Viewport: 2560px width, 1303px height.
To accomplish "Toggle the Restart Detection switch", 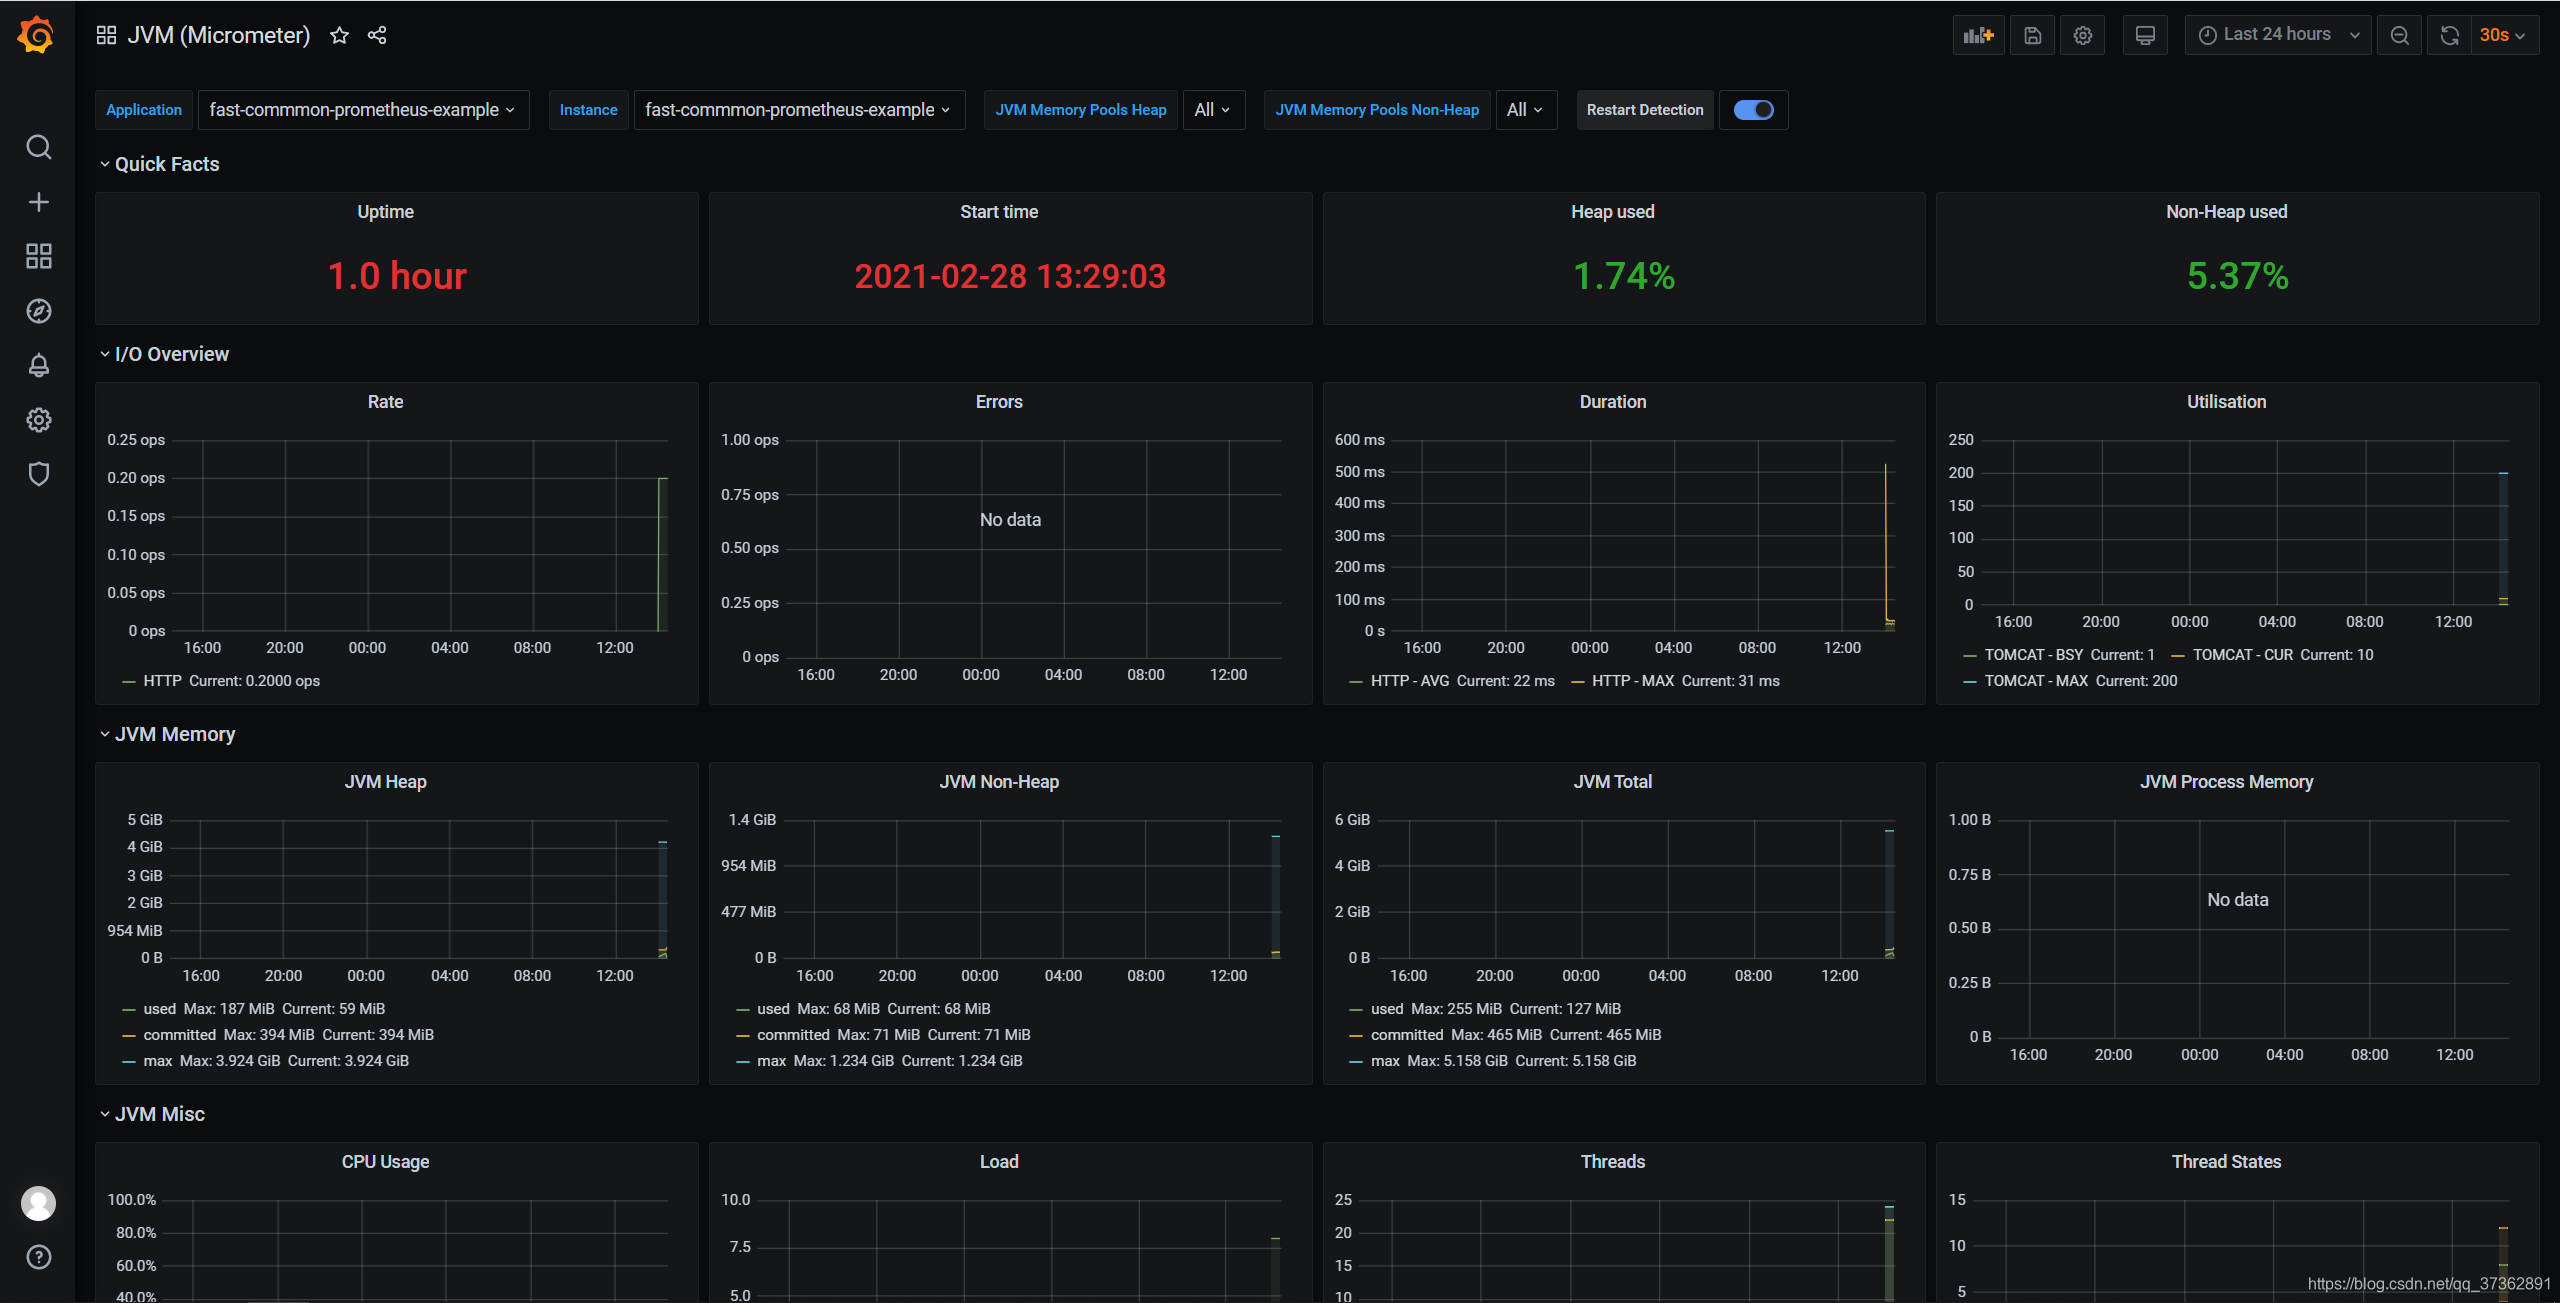I will pos(1753,110).
